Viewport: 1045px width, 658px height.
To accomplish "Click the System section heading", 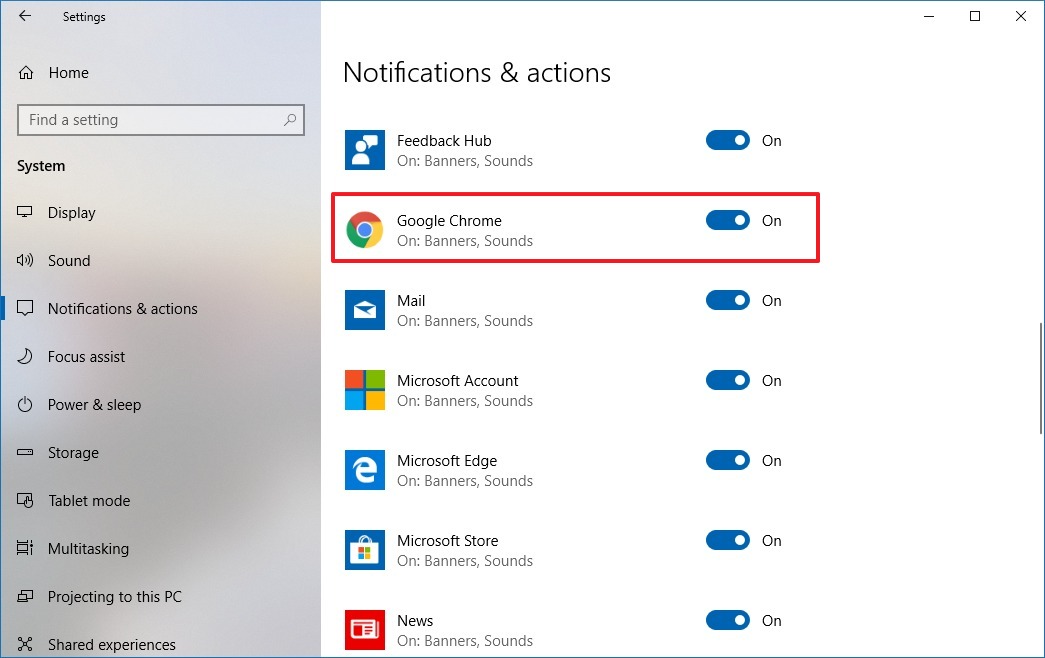I will 41,166.
